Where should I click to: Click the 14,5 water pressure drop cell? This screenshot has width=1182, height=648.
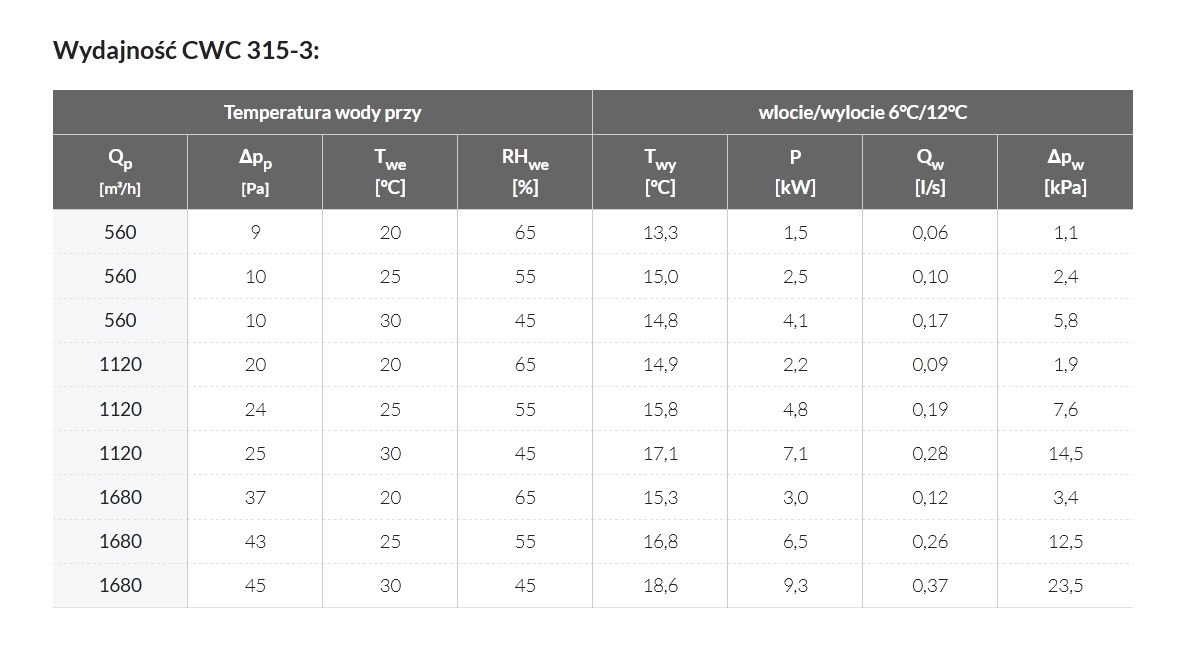click(x=1065, y=453)
